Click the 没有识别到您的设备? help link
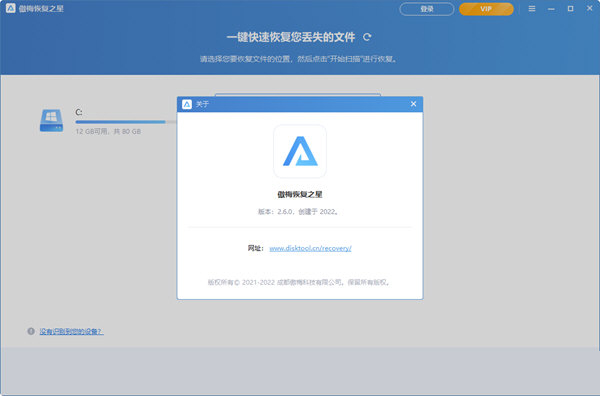This screenshot has height=396, width=600. (x=71, y=331)
